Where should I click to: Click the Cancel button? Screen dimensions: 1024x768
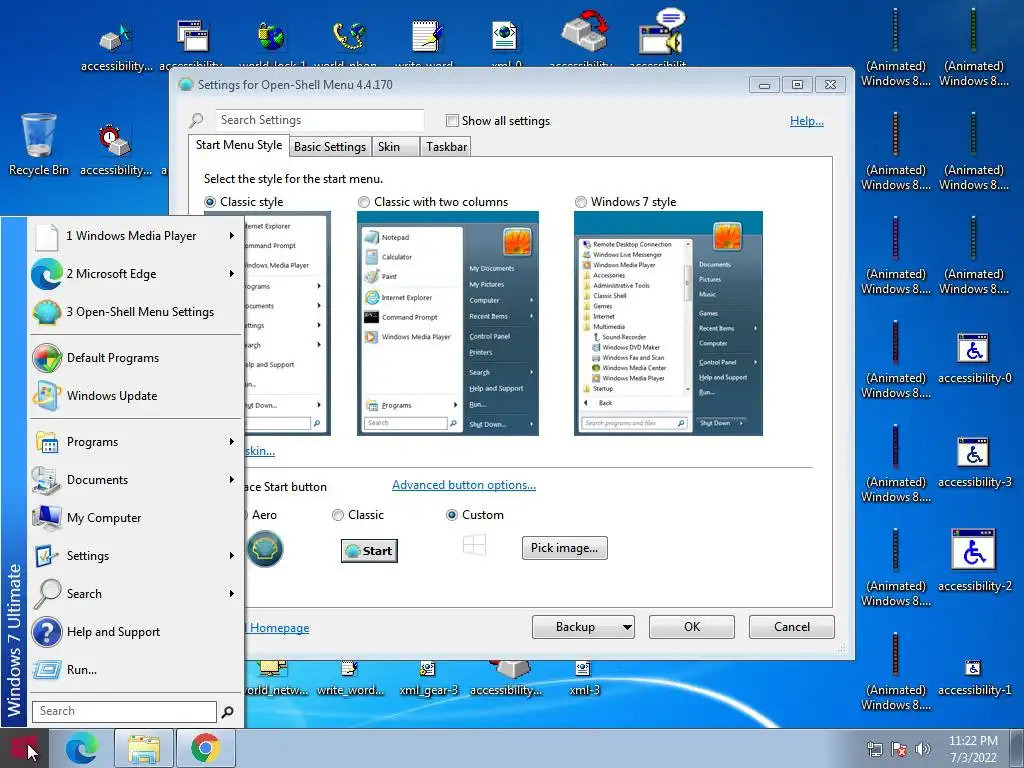pyautogui.click(x=792, y=627)
